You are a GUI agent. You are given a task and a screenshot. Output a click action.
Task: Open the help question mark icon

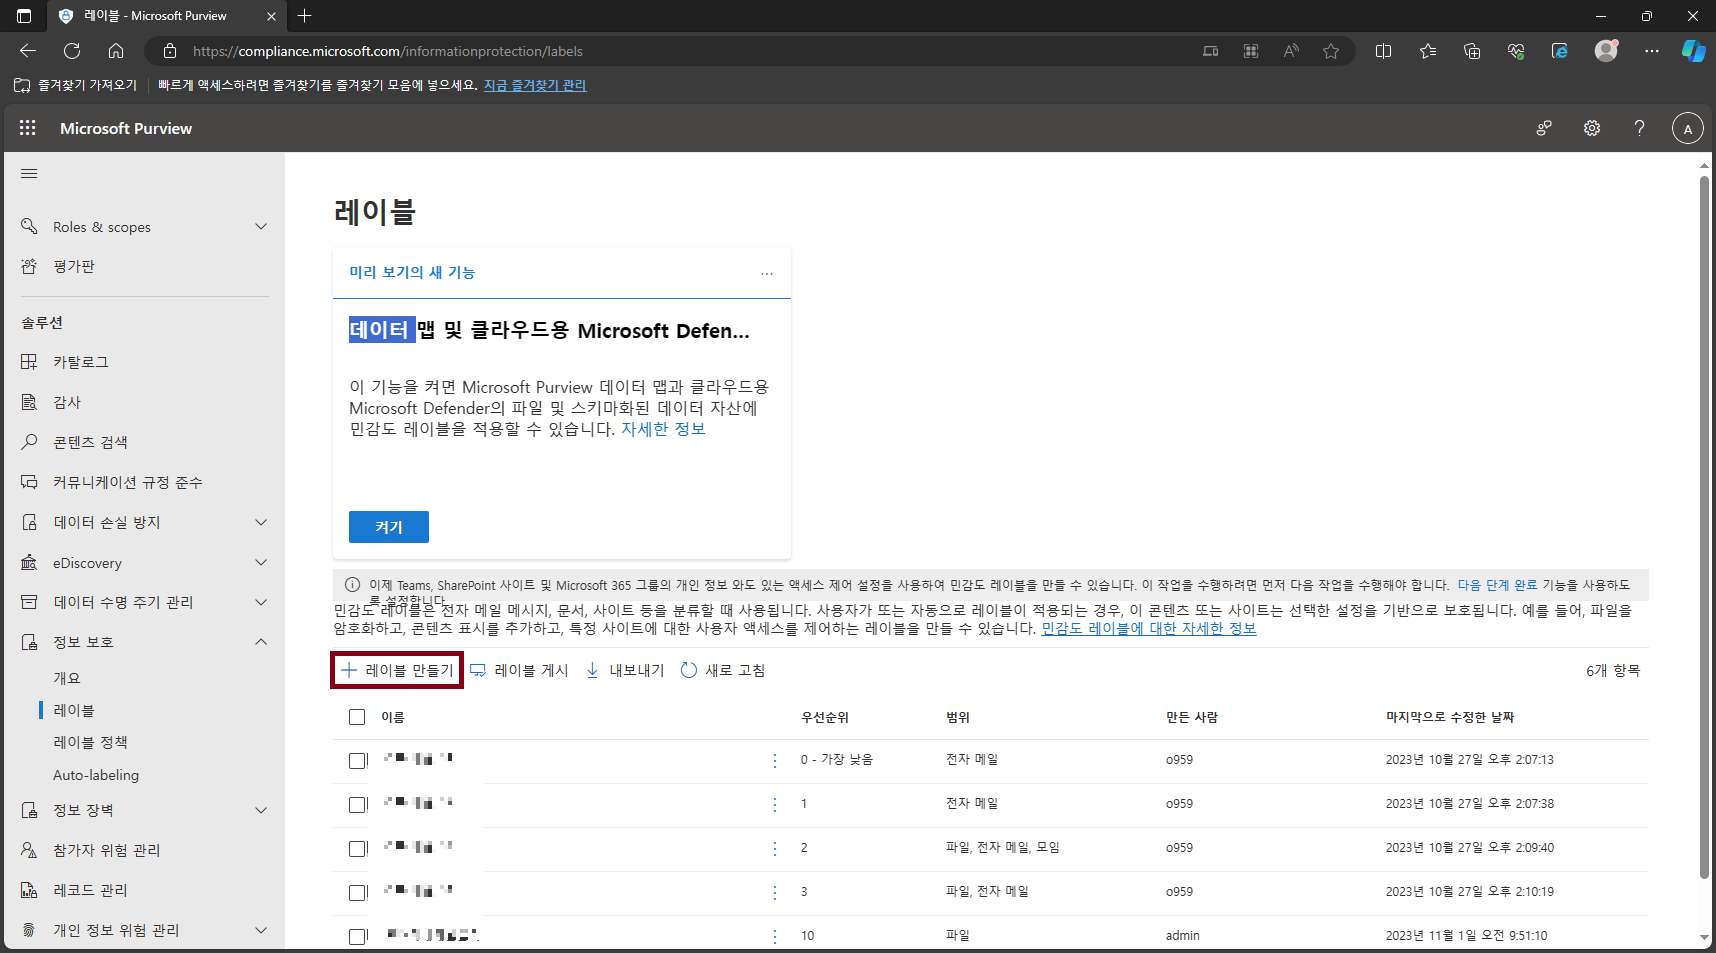point(1639,128)
